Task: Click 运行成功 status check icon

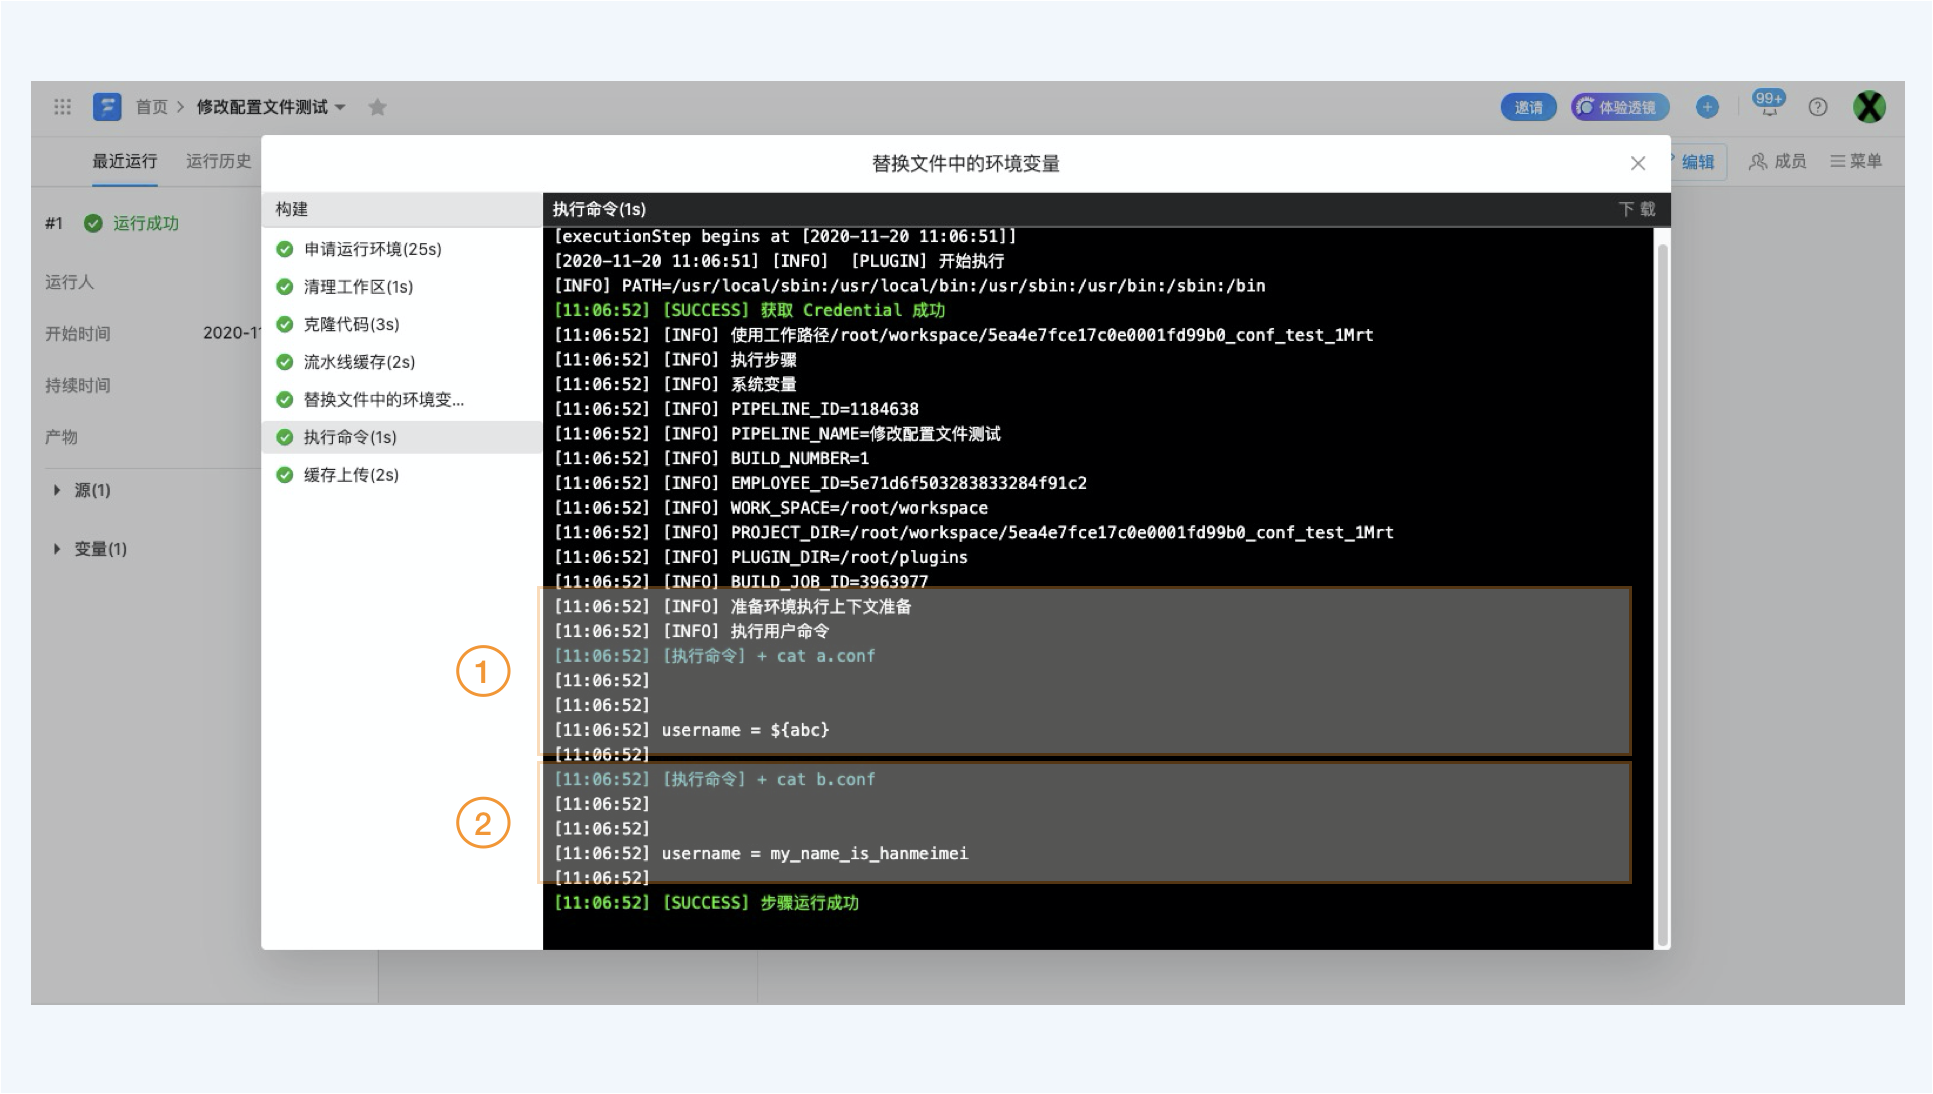Action: [x=93, y=223]
